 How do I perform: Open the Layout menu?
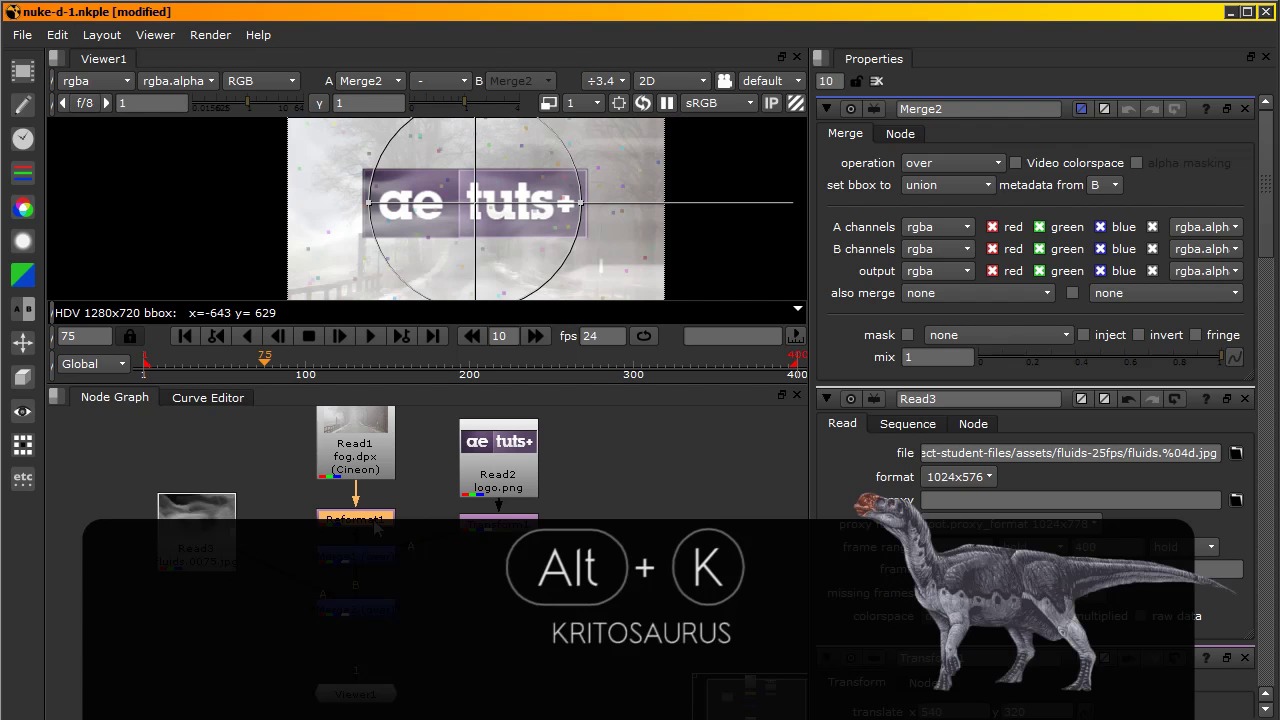pos(102,35)
